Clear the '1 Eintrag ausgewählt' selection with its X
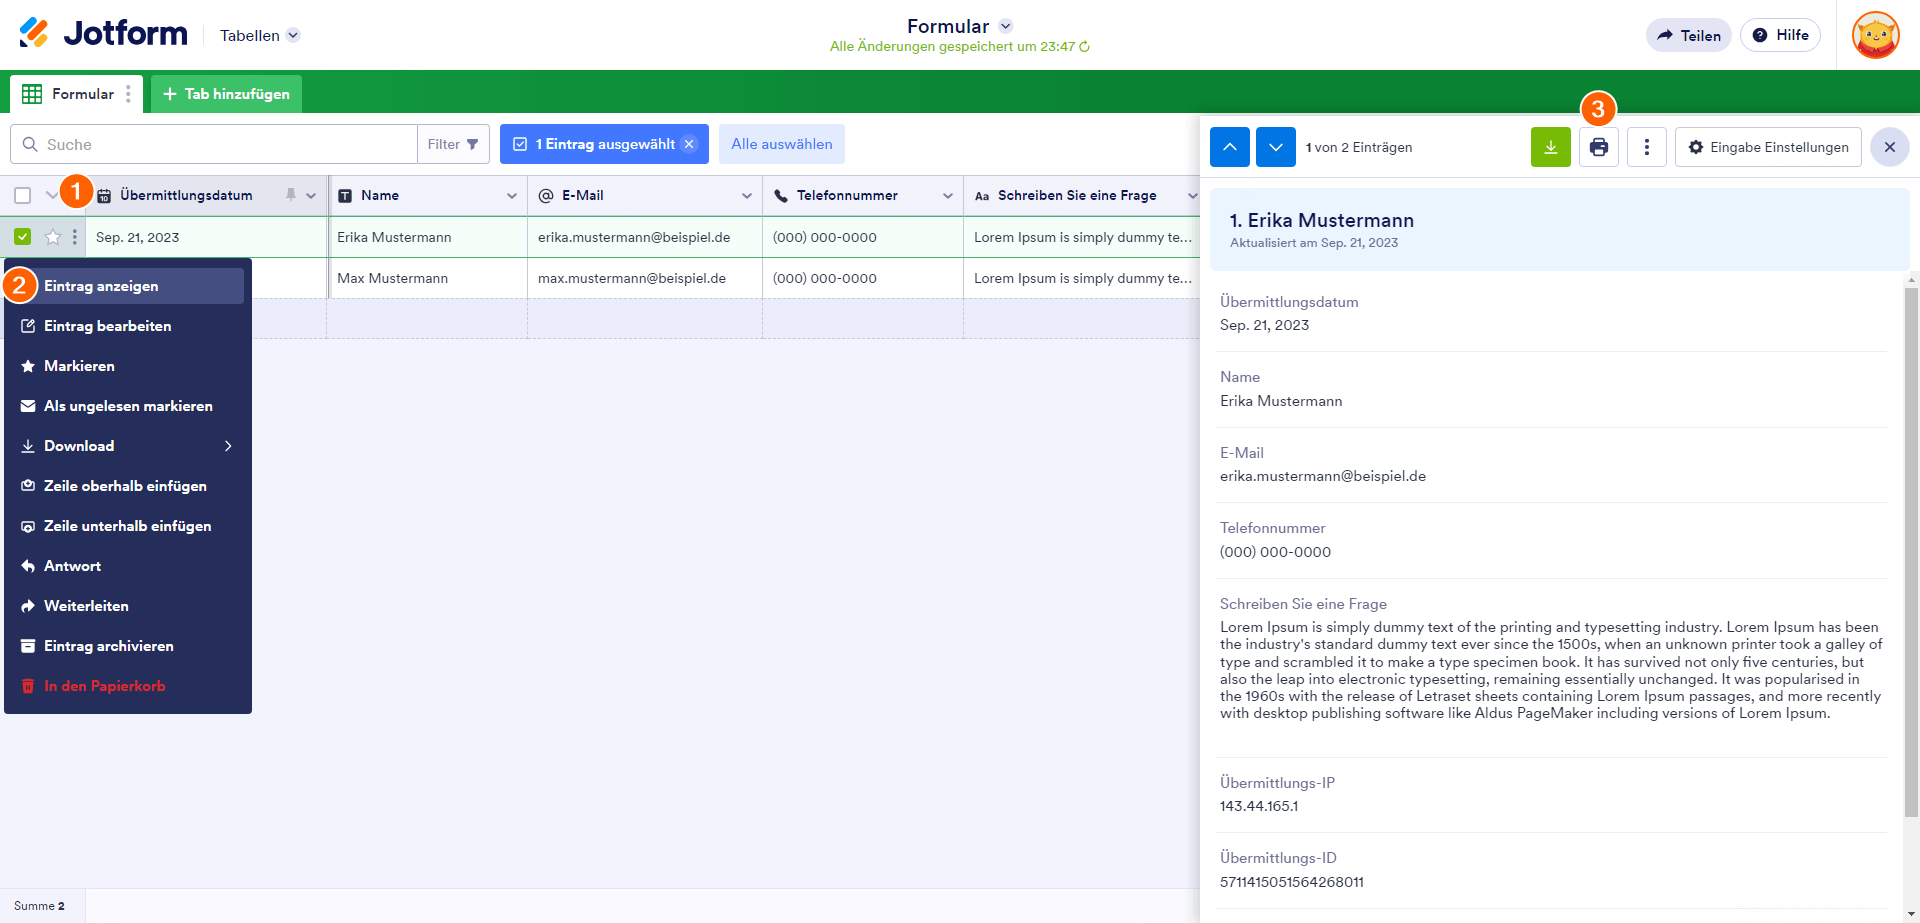Viewport: 1920px width, 923px height. tap(689, 144)
